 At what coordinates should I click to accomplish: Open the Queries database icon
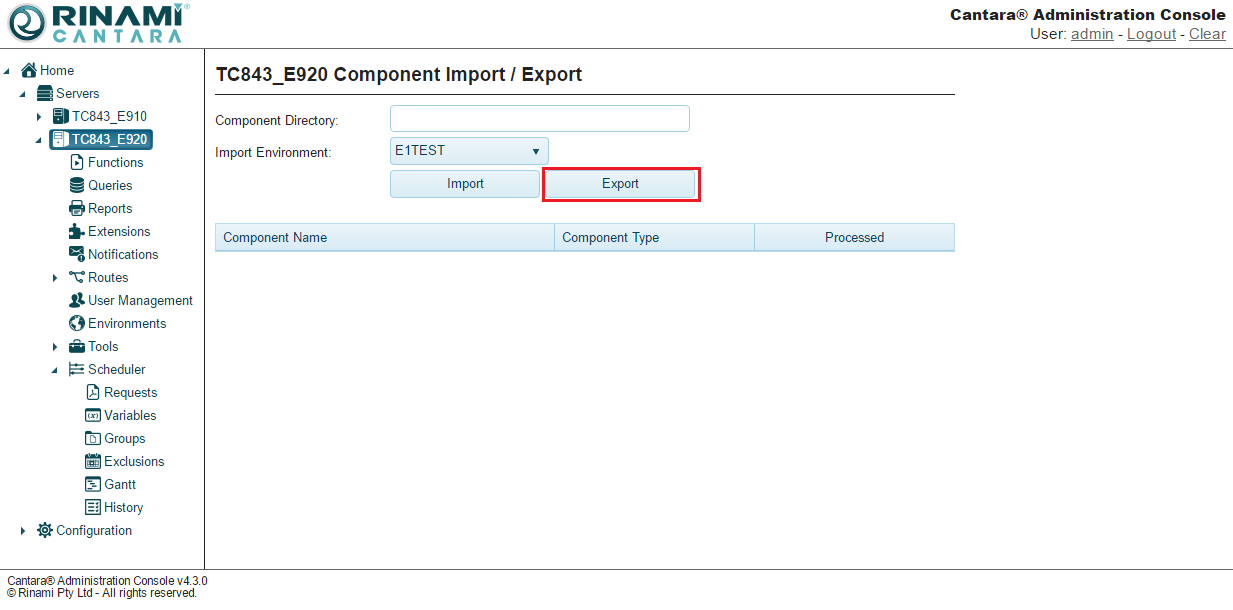[77, 185]
